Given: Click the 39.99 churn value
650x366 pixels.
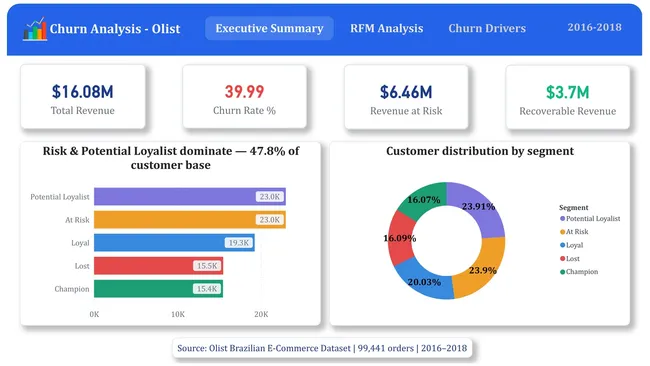Looking at the screenshot, I should [244, 92].
